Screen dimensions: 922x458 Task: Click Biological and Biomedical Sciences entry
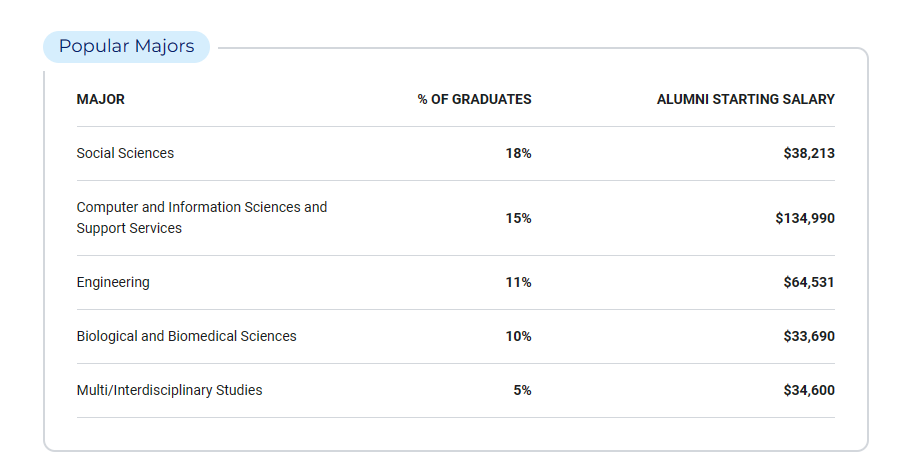(x=186, y=336)
